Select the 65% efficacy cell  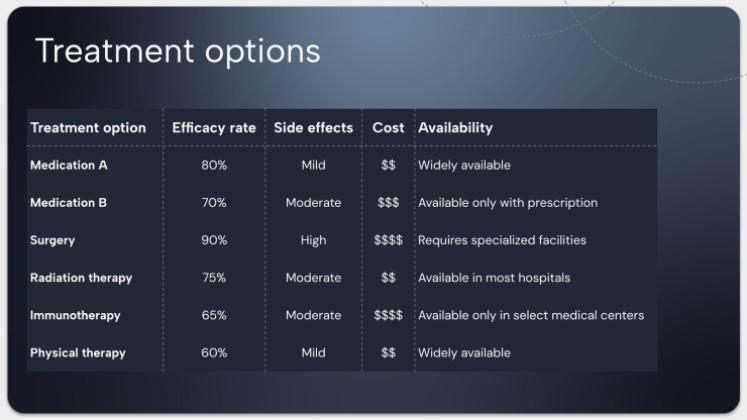point(214,315)
